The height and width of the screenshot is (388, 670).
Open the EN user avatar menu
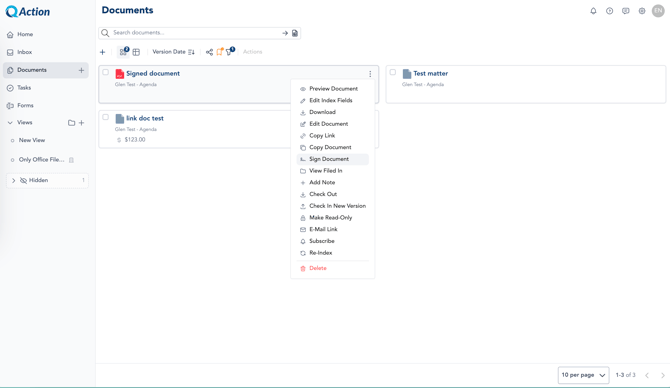click(x=658, y=11)
